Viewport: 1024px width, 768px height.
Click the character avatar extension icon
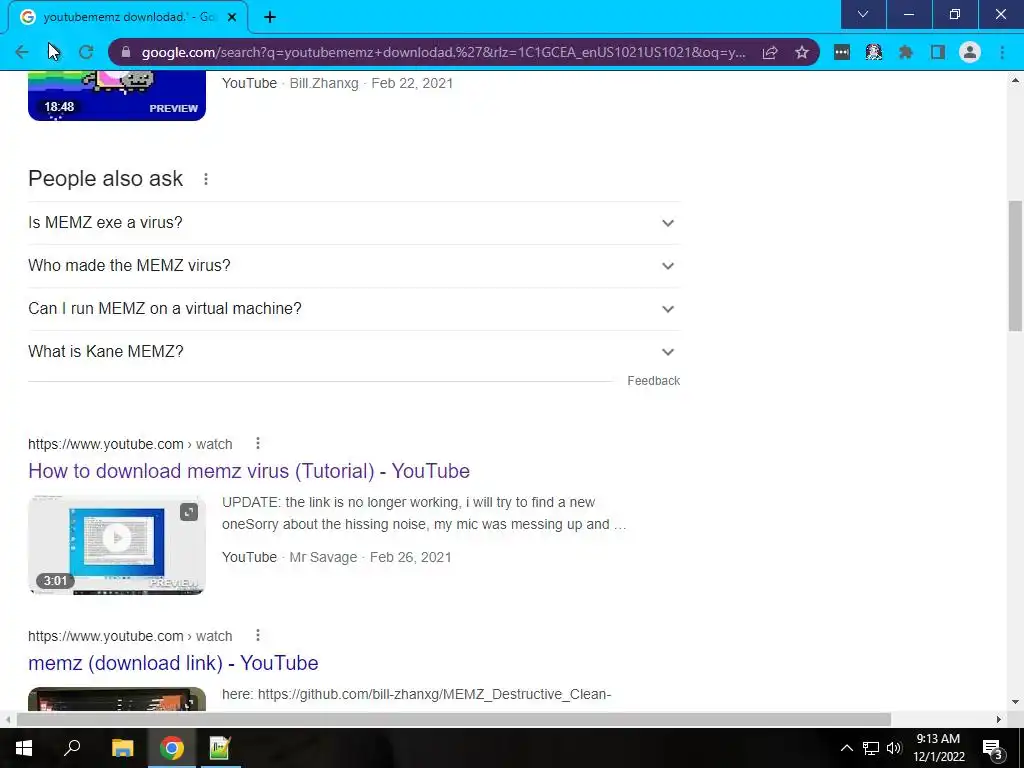coord(874,52)
